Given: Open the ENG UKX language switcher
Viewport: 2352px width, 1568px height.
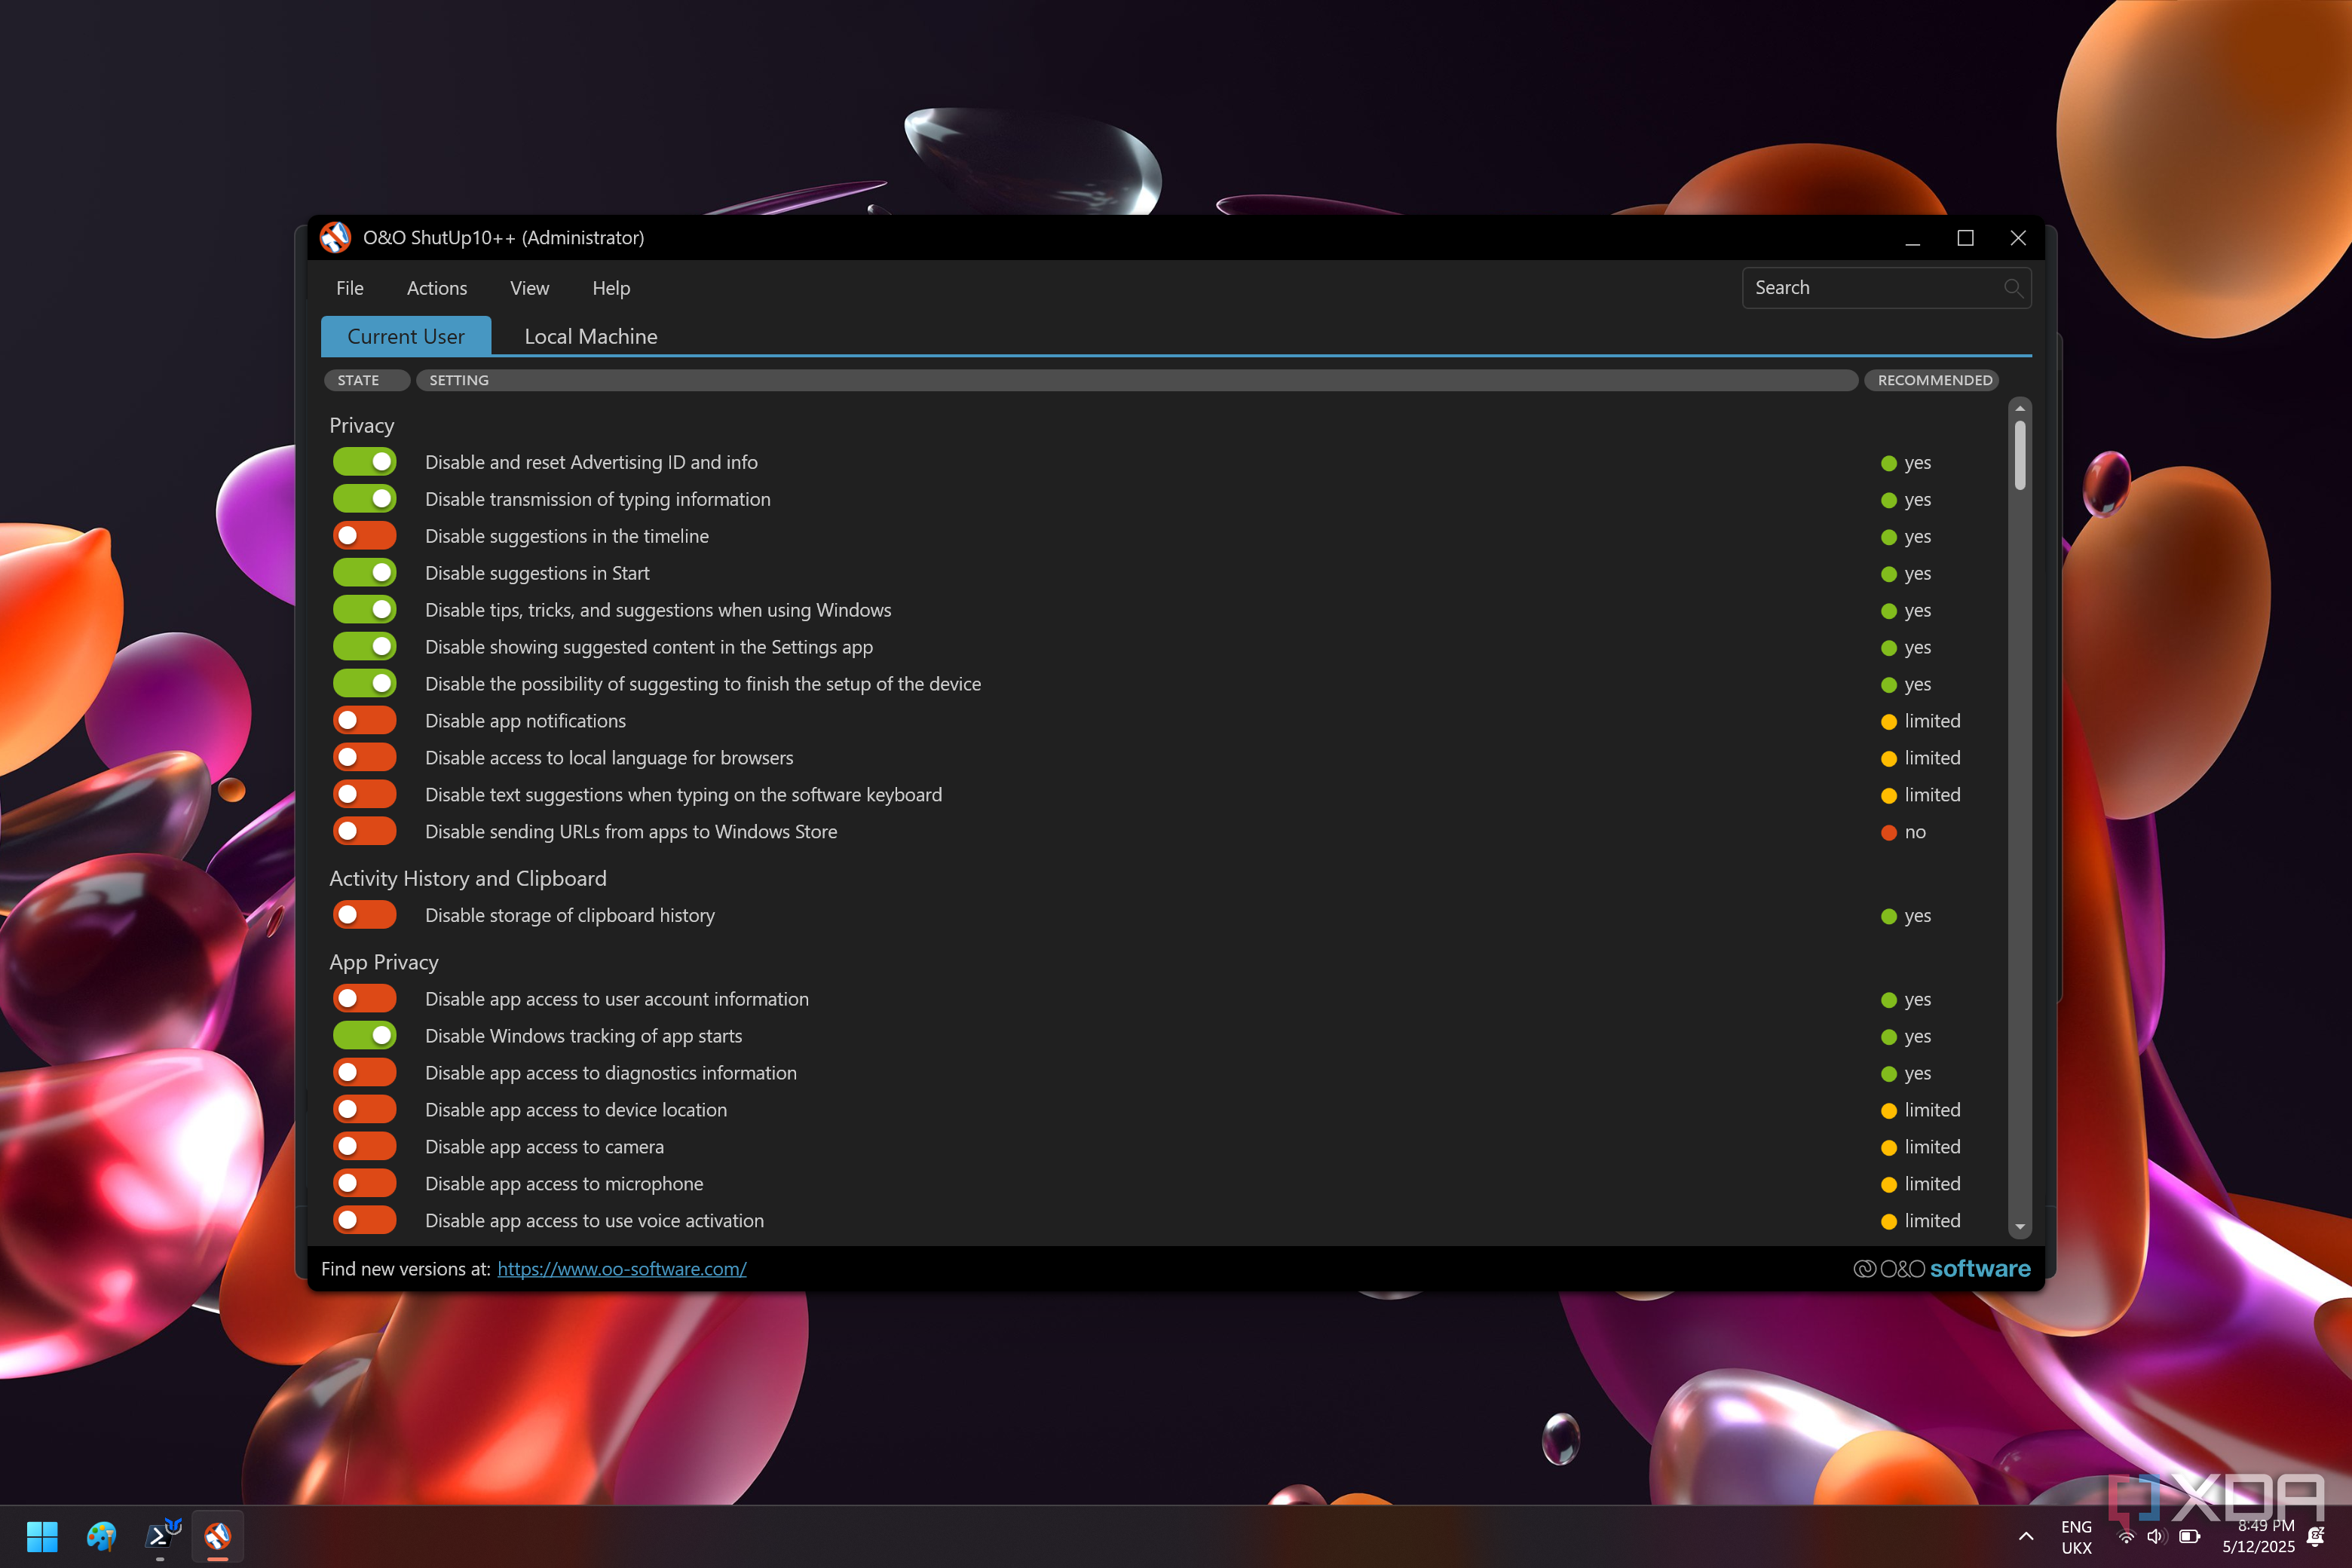Looking at the screenshot, I should pos(2076,1537).
